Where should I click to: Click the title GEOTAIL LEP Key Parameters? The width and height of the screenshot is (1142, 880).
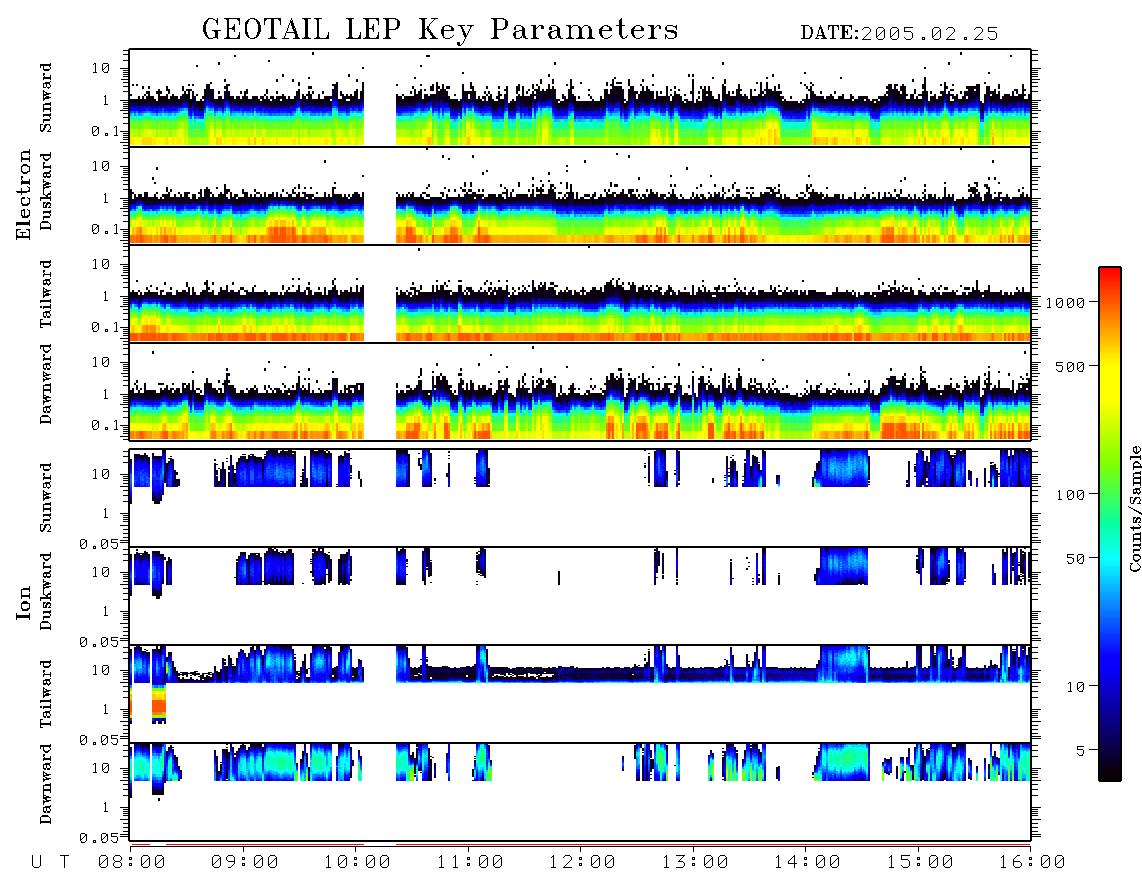pos(440,30)
